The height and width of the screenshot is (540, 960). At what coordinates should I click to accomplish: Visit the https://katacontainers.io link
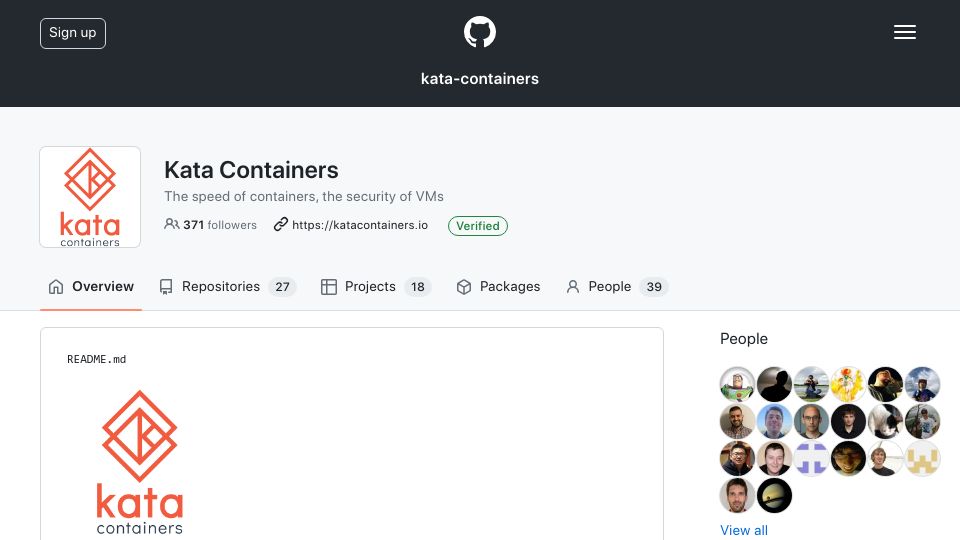(x=359, y=225)
